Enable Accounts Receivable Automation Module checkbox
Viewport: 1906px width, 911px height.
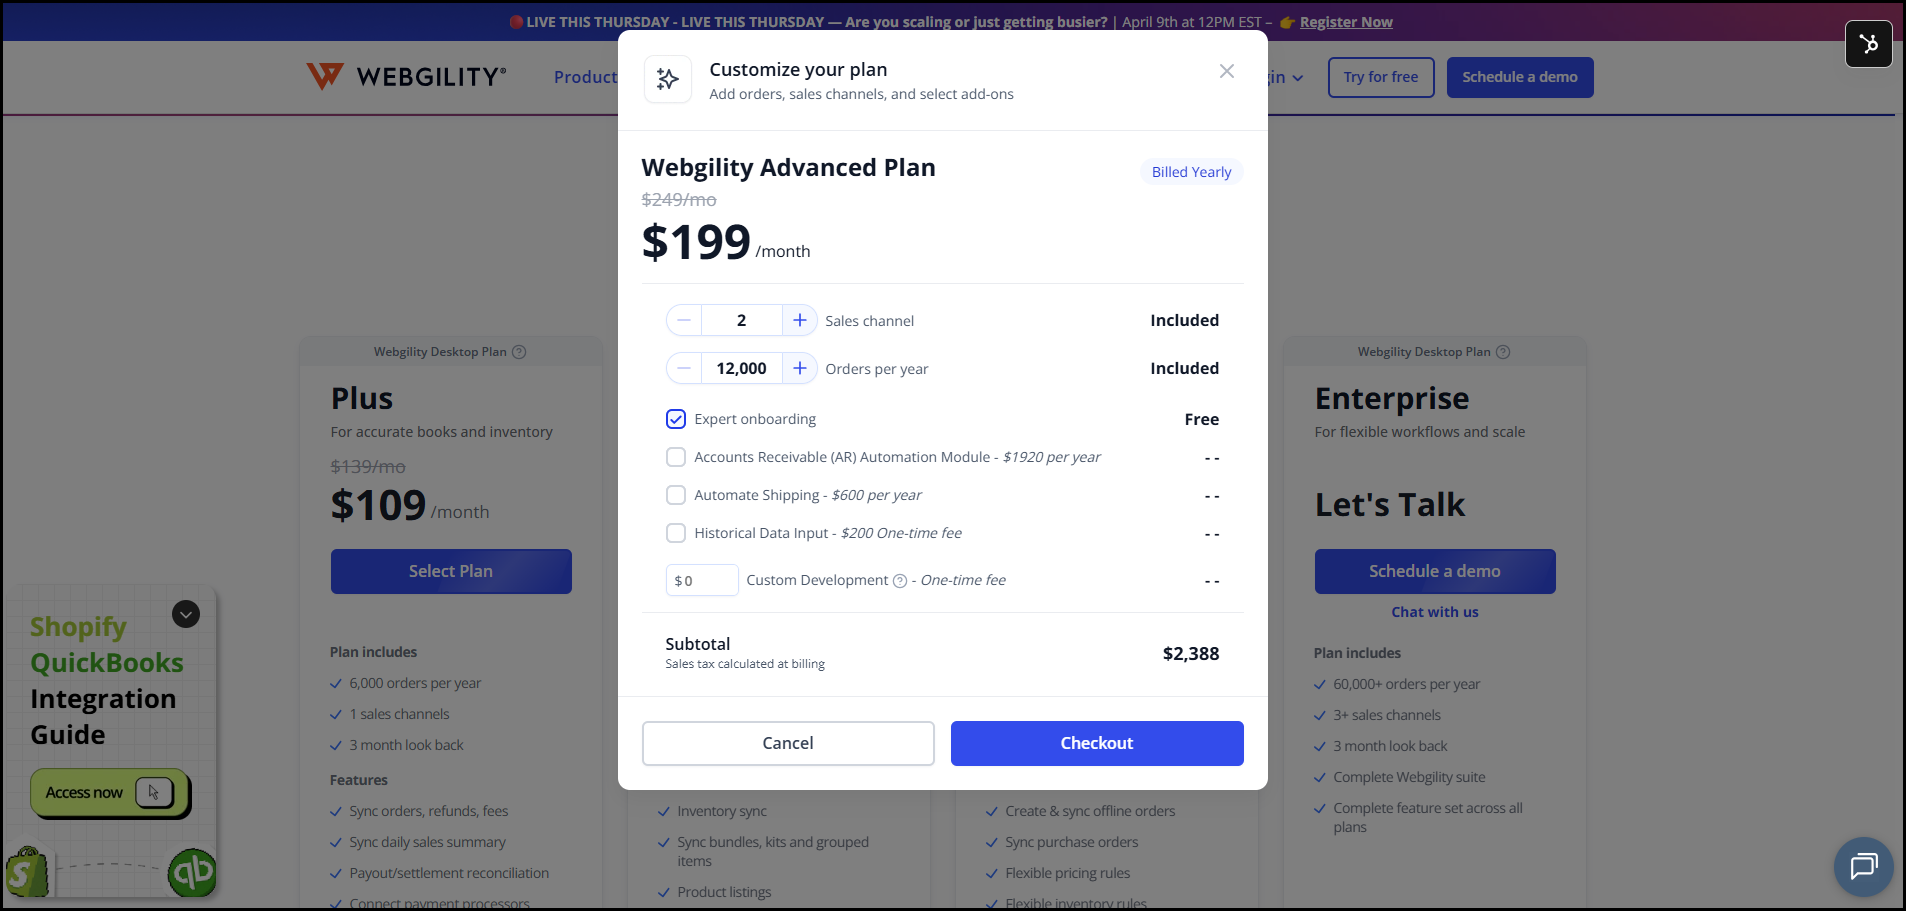click(x=676, y=457)
